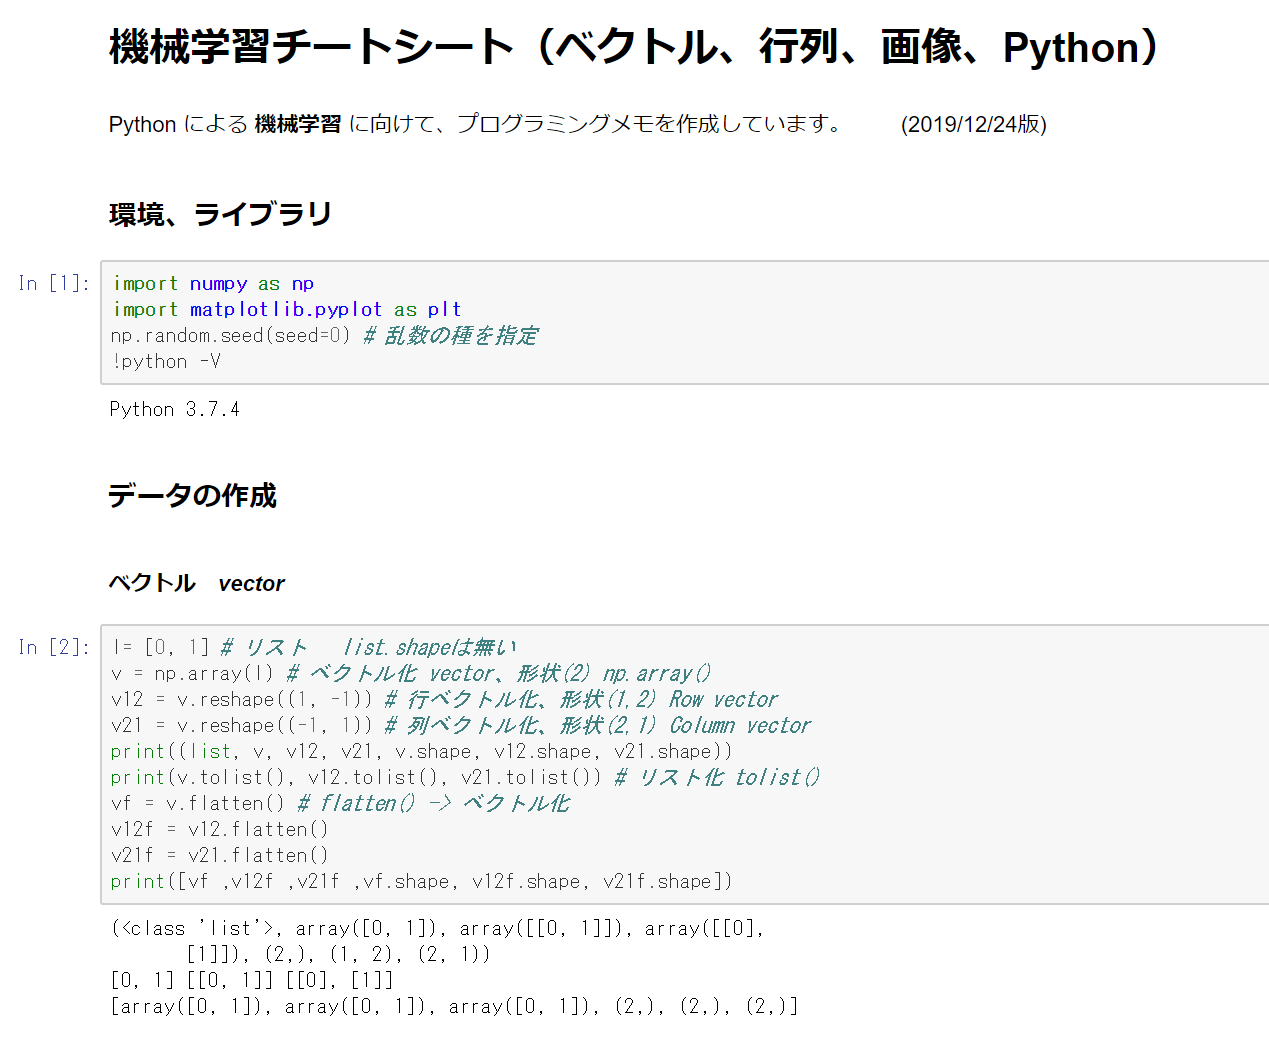Screen dimensions: 1269x1039
Task: Select the In [2] cell prompt
Action: [54, 647]
